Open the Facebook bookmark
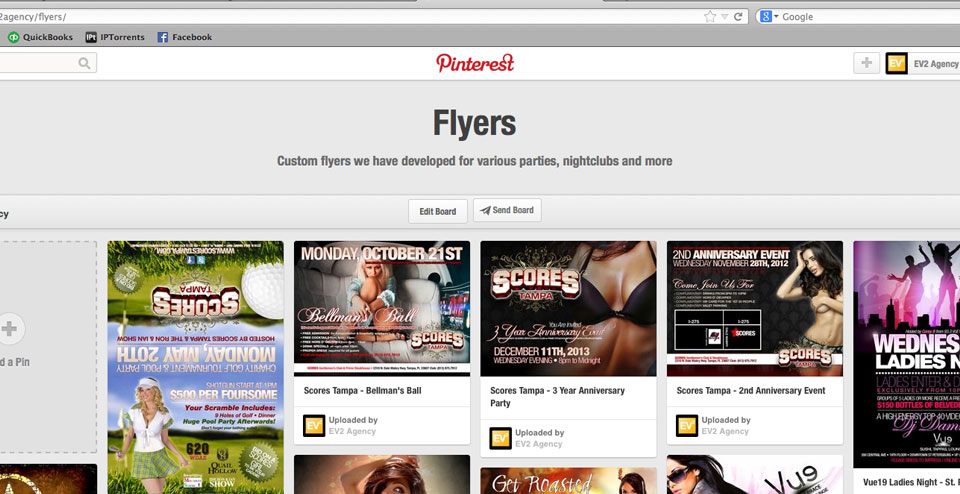 click(184, 37)
